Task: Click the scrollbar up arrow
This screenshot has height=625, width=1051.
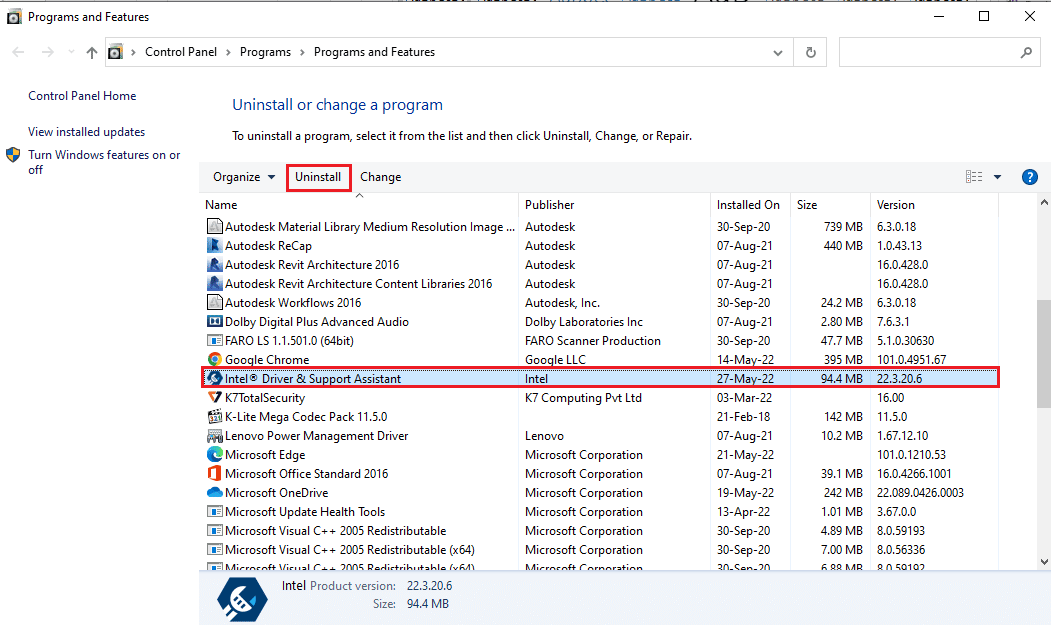Action: 1044,202
